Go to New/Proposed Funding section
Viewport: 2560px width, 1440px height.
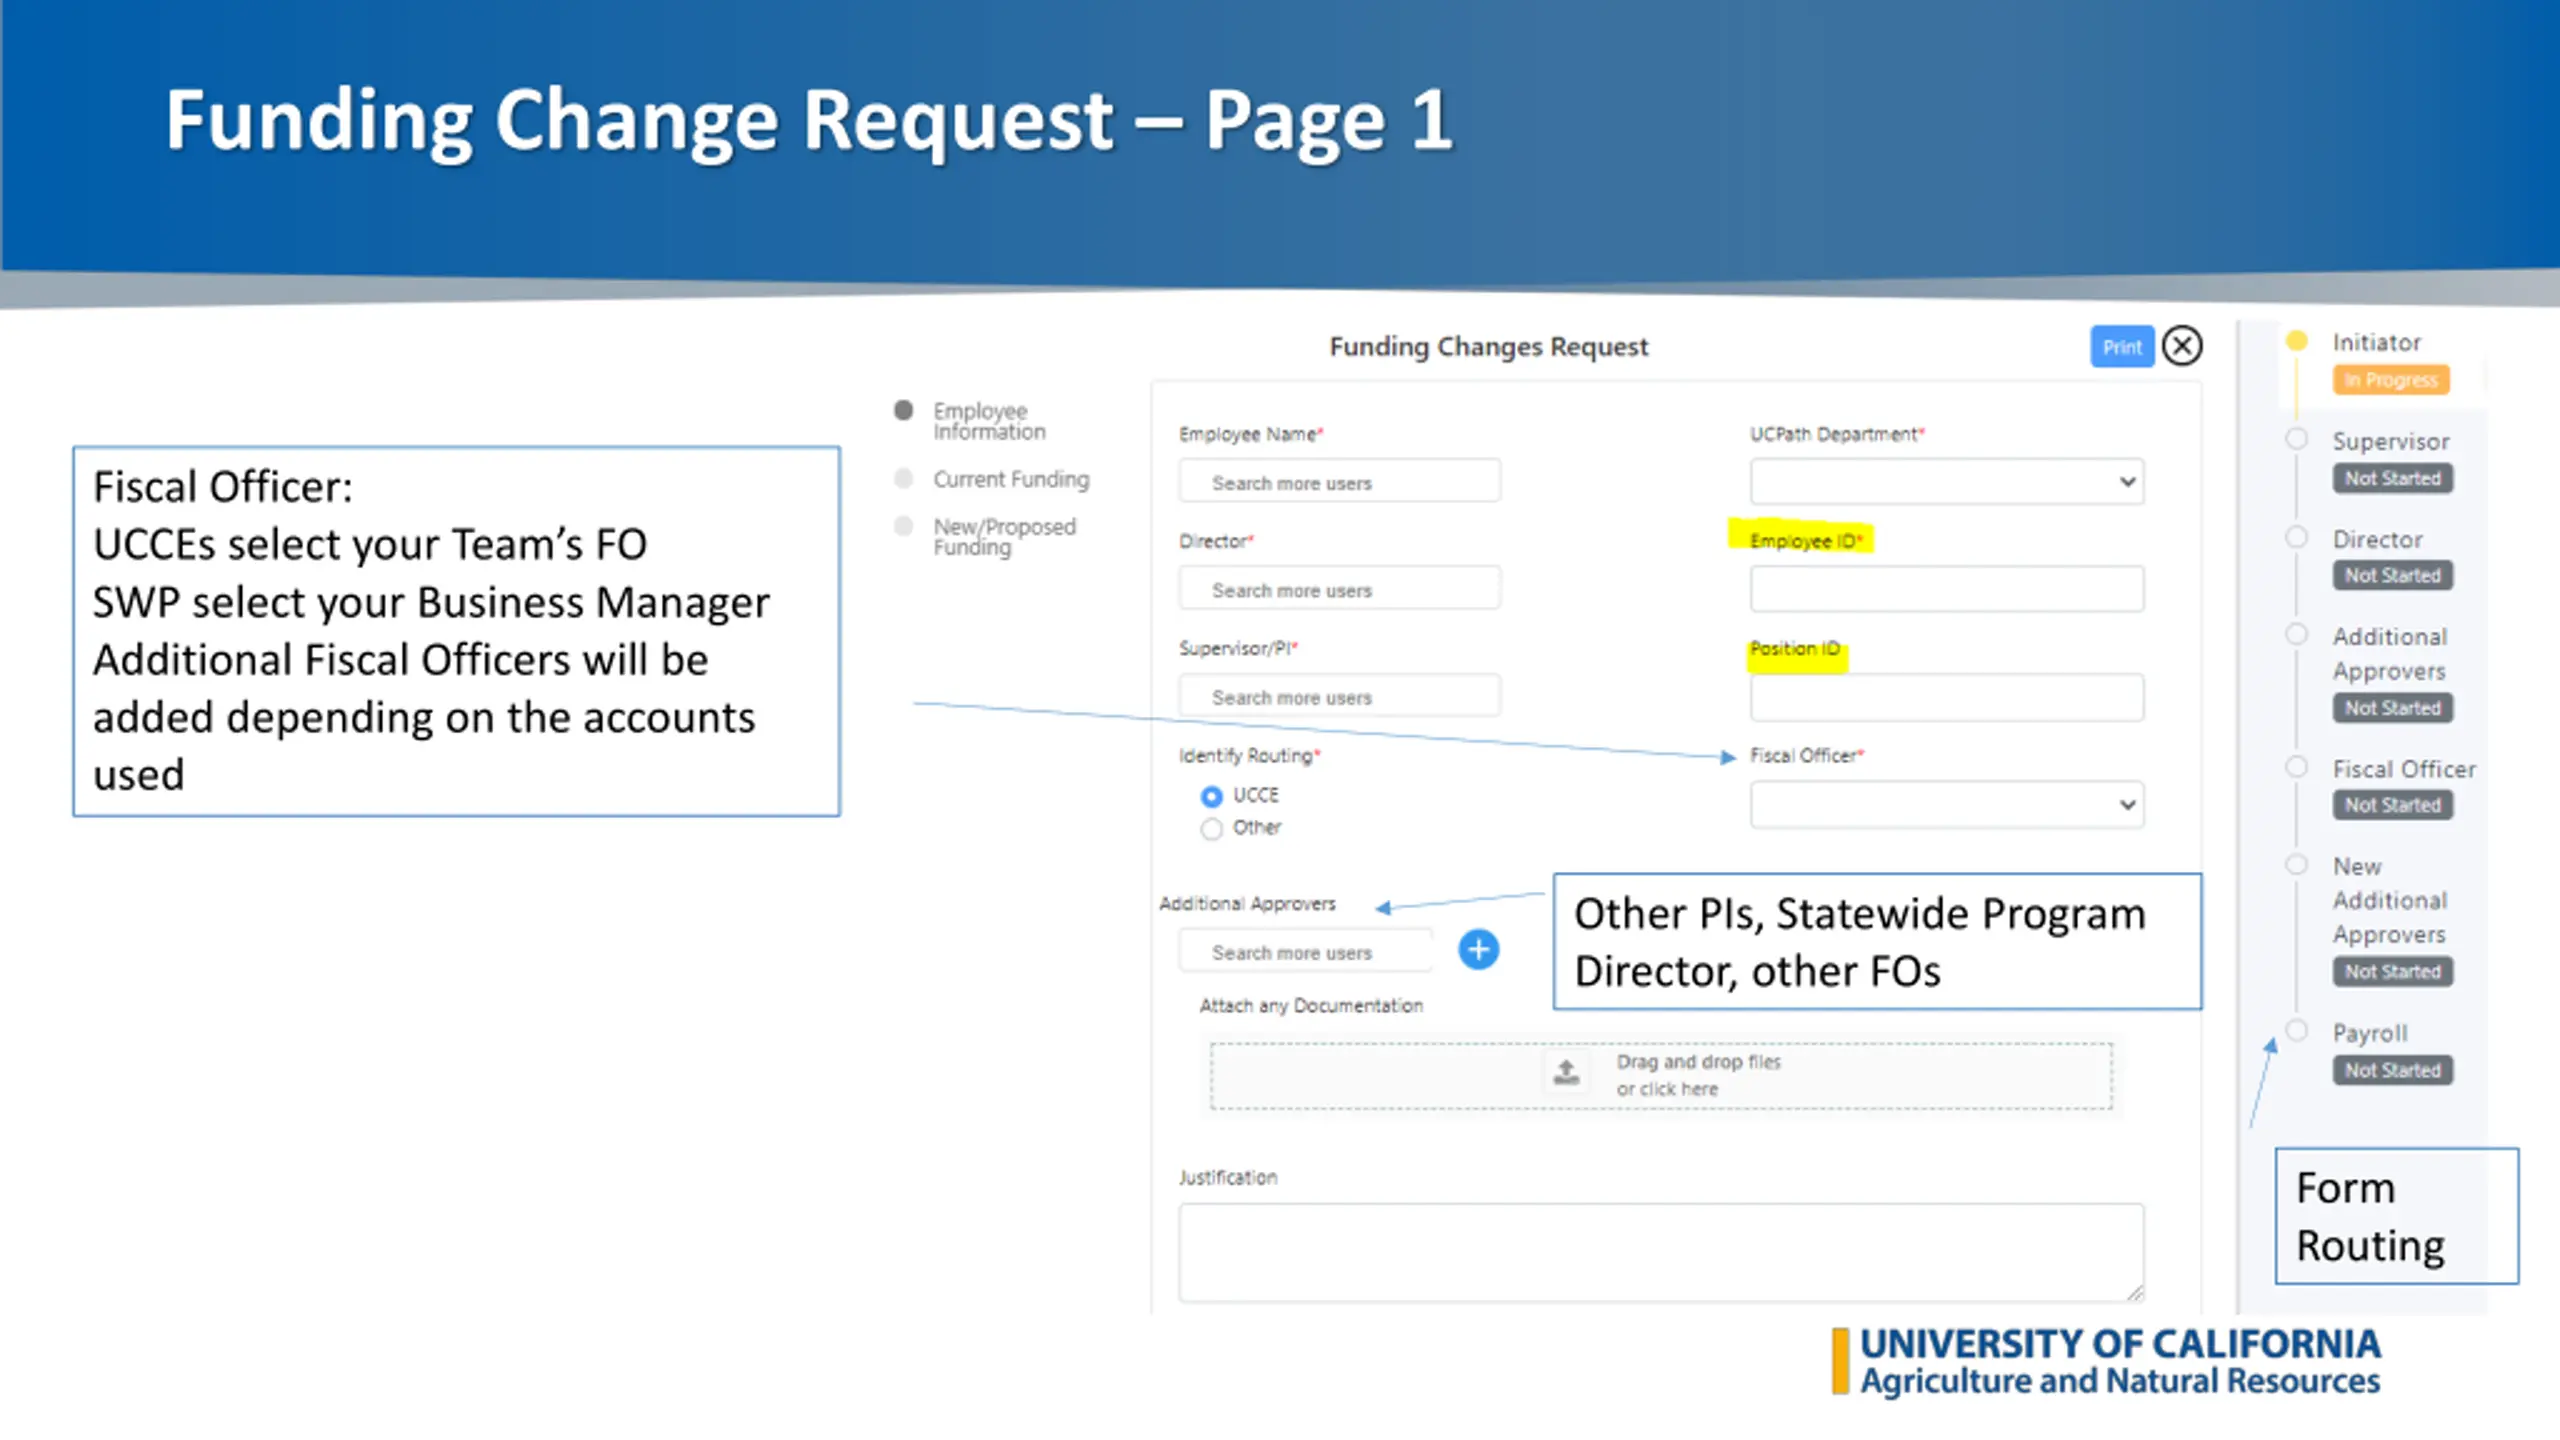(x=1004, y=537)
